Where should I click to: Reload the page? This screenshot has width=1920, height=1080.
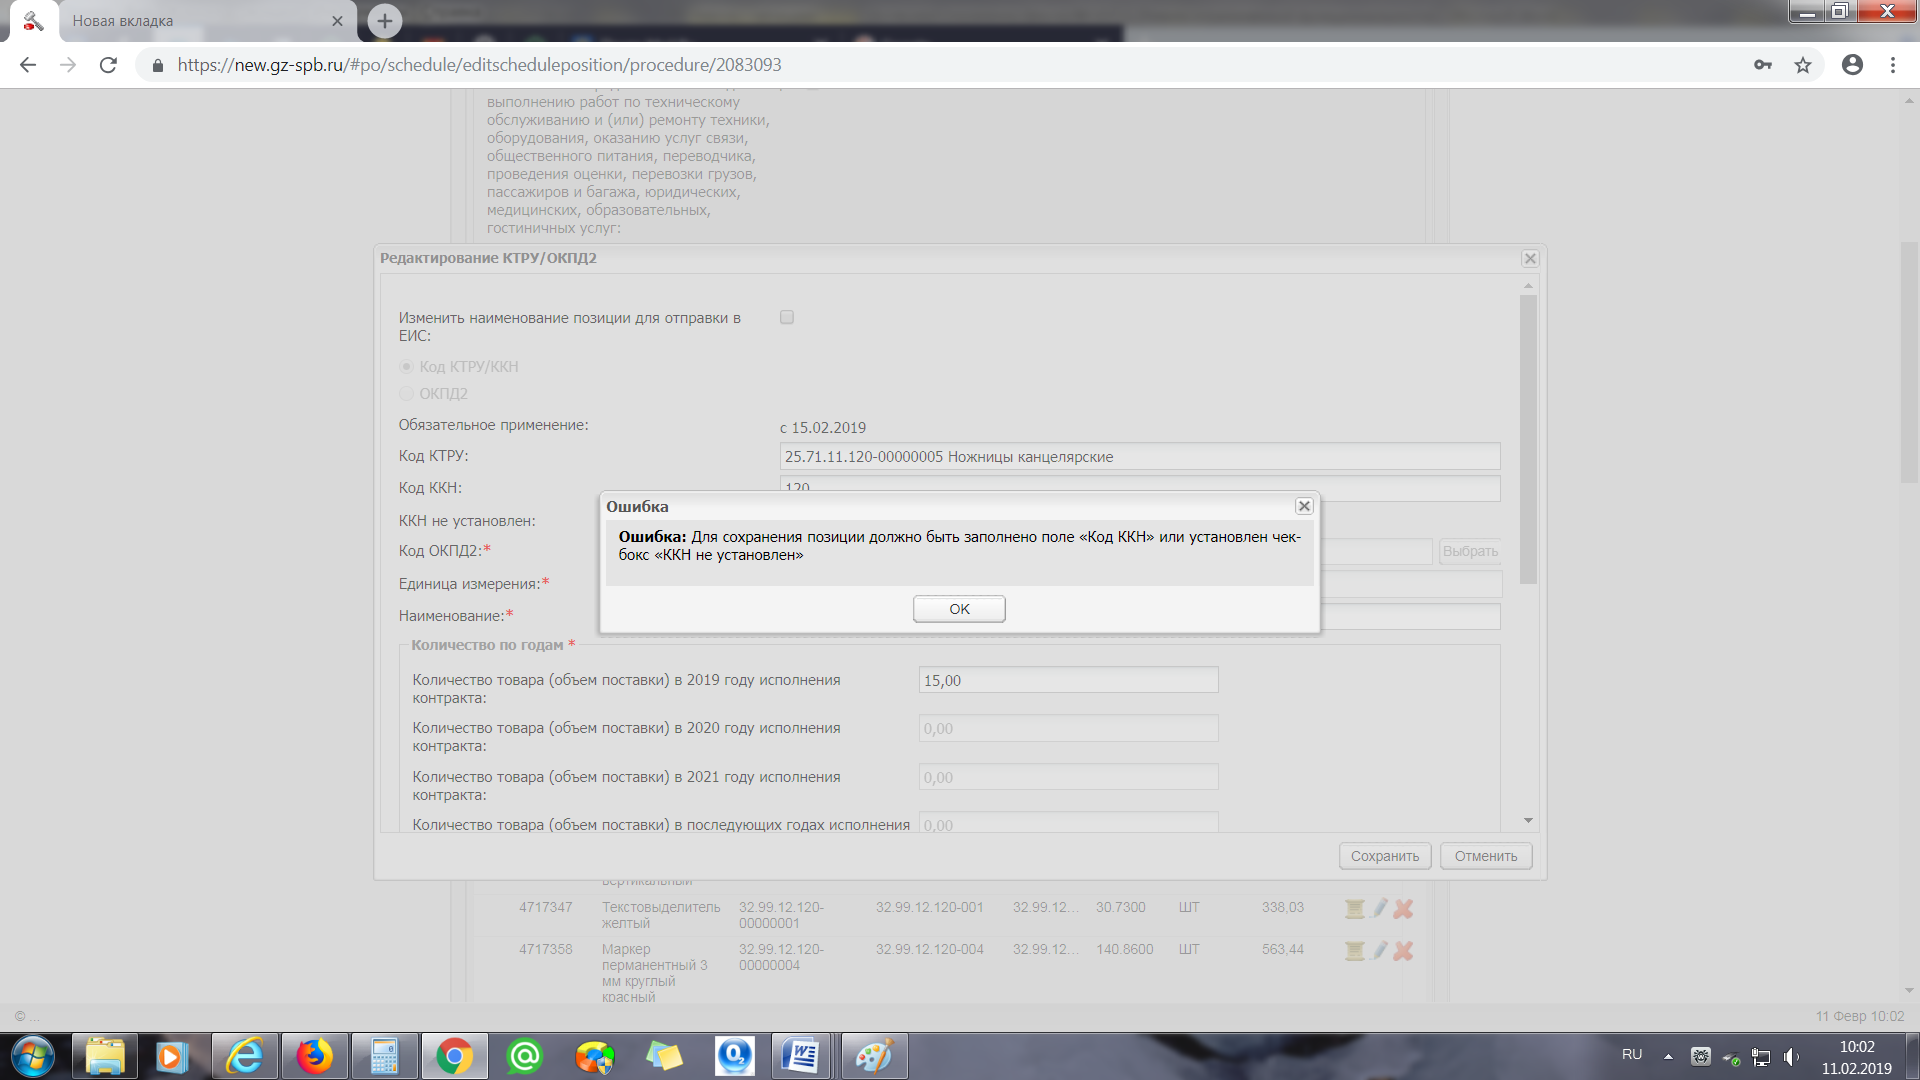pos(108,65)
